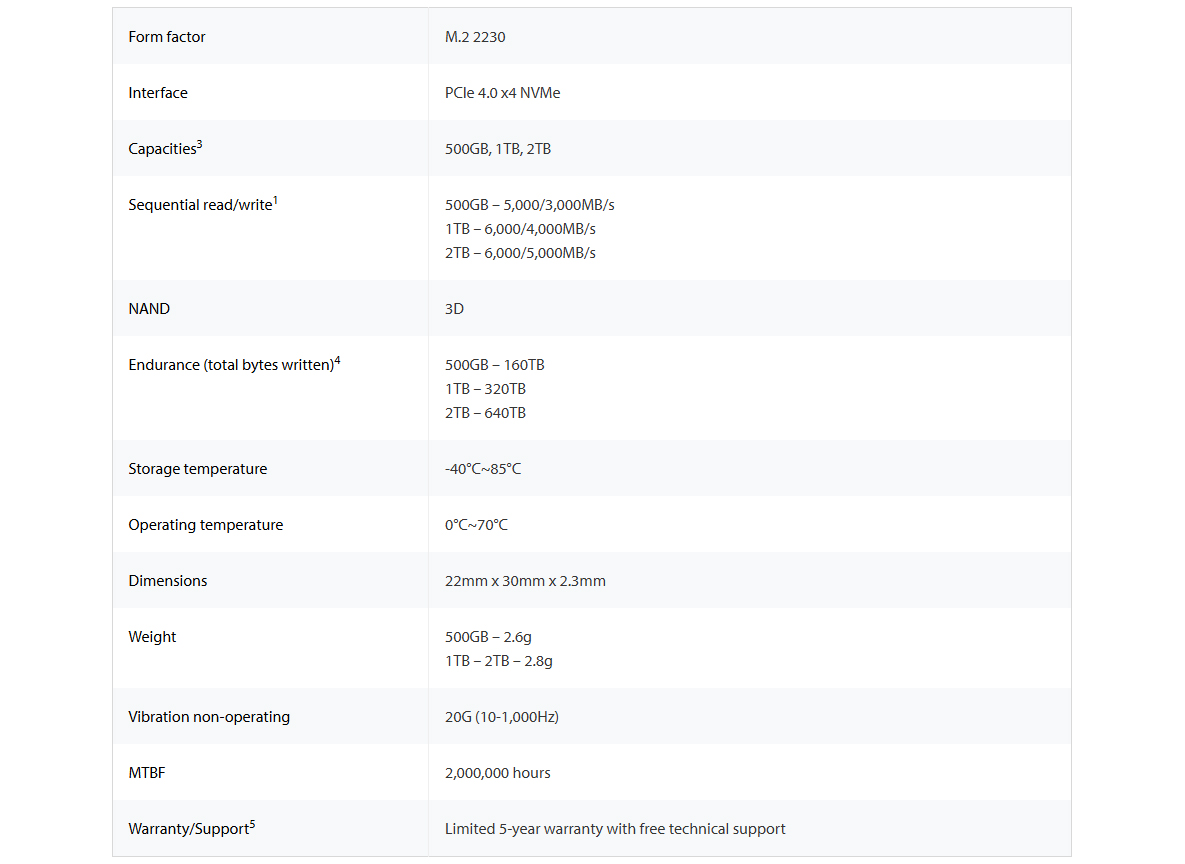Click the 500GB, 1TB, 2TB capacities text
This screenshot has width=1185, height=864.
(x=498, y=149)
